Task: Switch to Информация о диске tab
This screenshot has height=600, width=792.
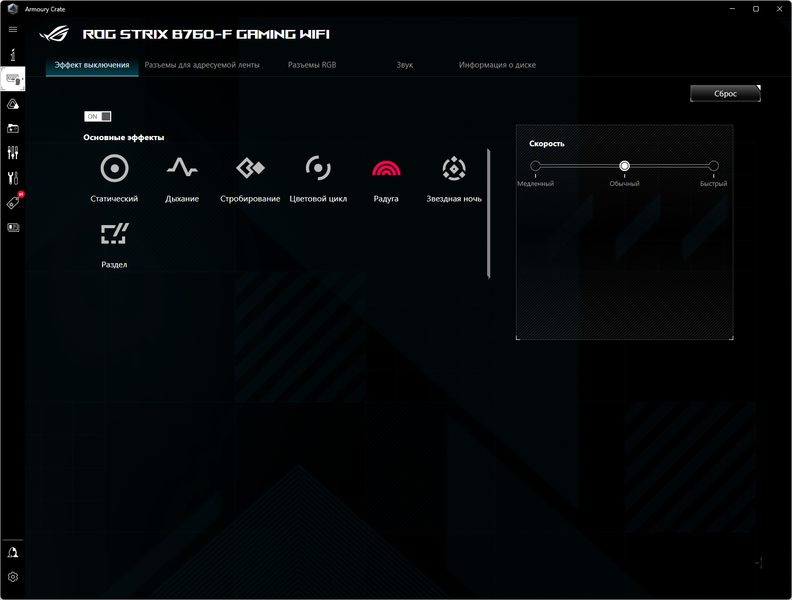Action: [497, 65]
